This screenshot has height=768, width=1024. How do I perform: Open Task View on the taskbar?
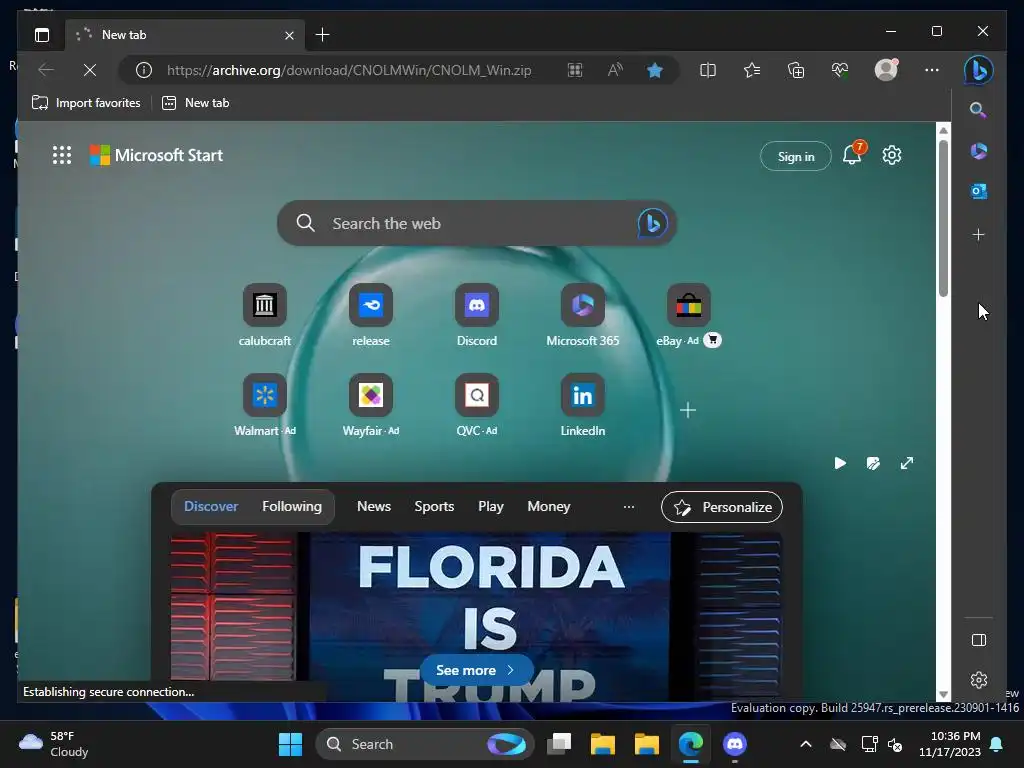pos(559,744)
